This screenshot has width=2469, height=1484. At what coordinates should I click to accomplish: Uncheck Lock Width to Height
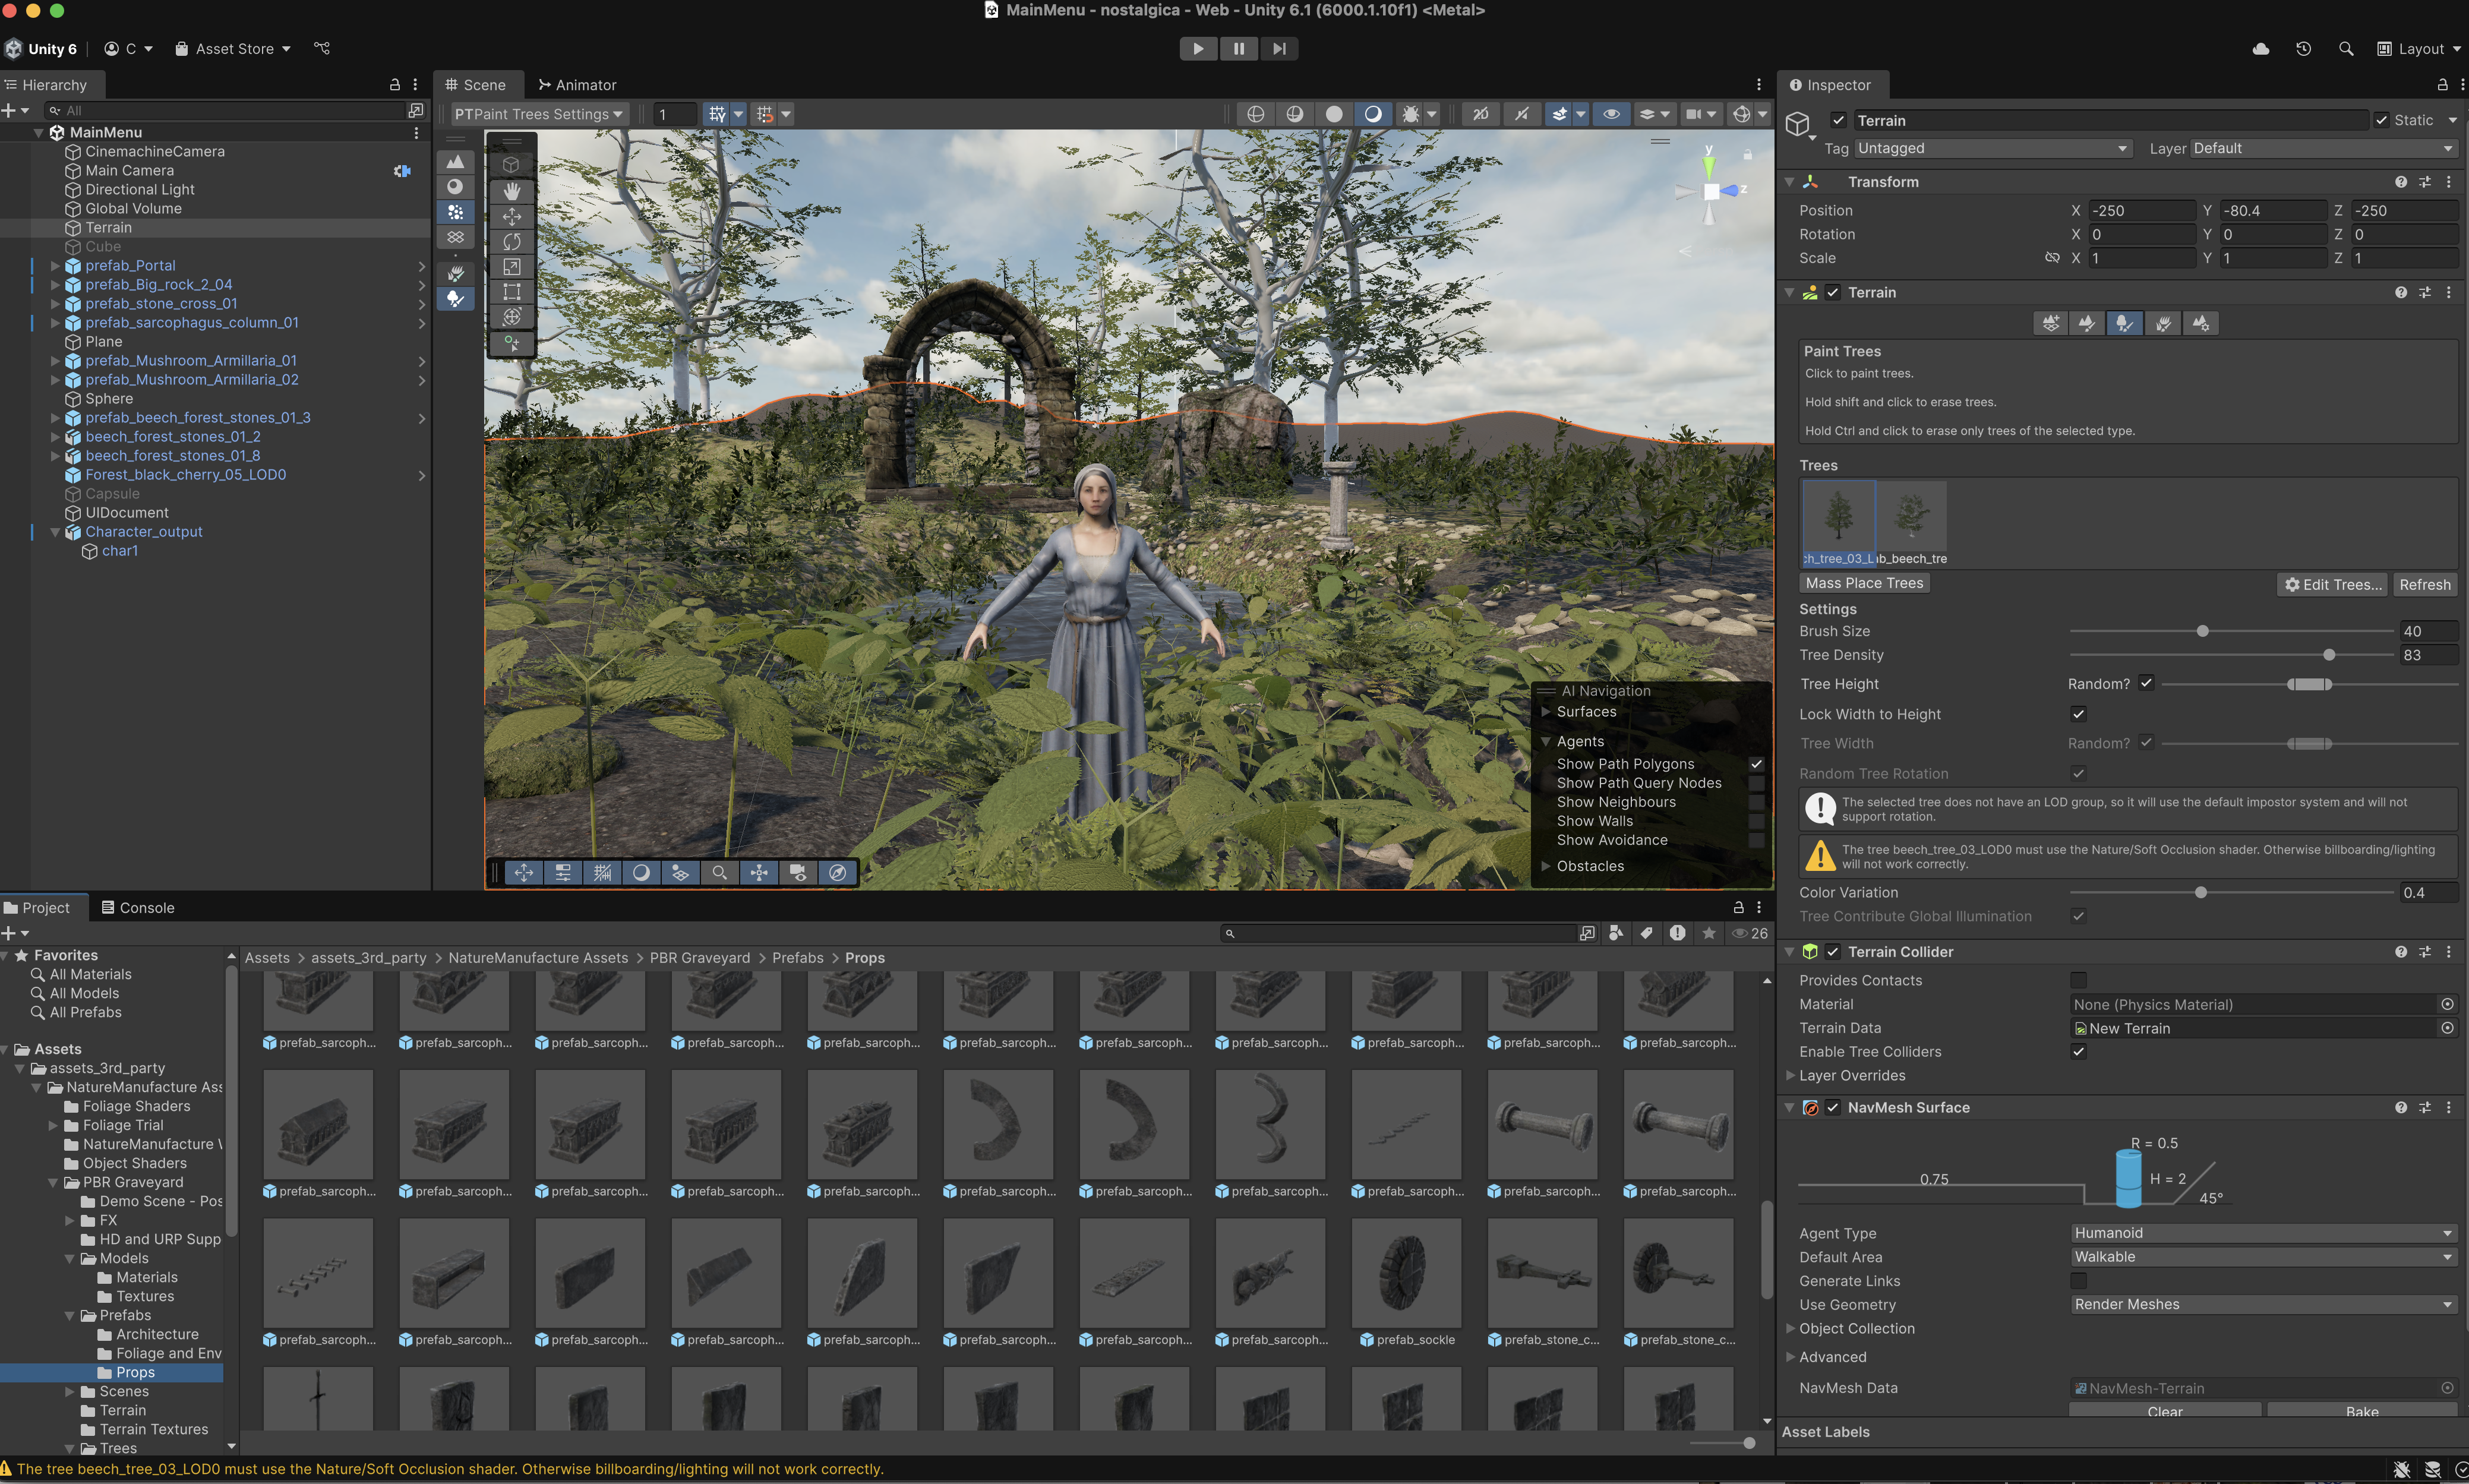coord(2078,714)
